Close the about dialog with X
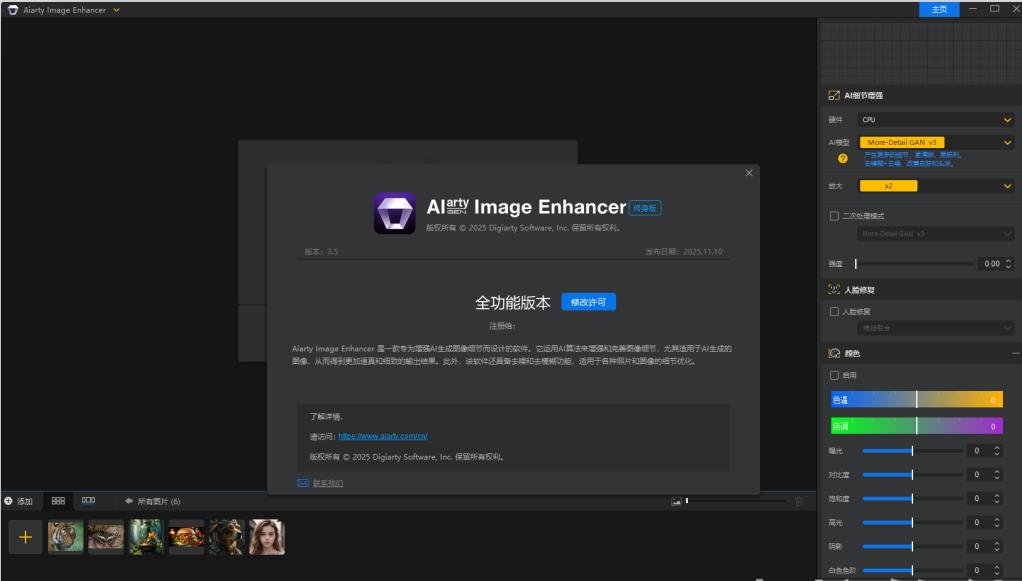 pos(749,173)
